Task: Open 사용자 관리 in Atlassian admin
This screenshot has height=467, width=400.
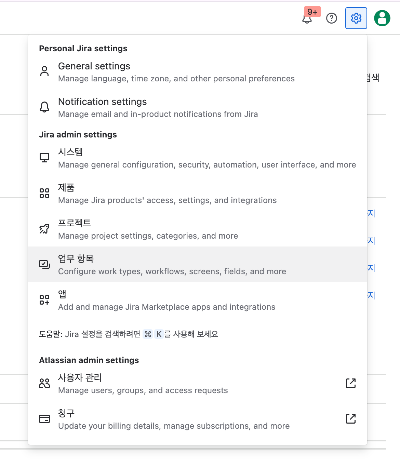Action: tap(197, 384)
